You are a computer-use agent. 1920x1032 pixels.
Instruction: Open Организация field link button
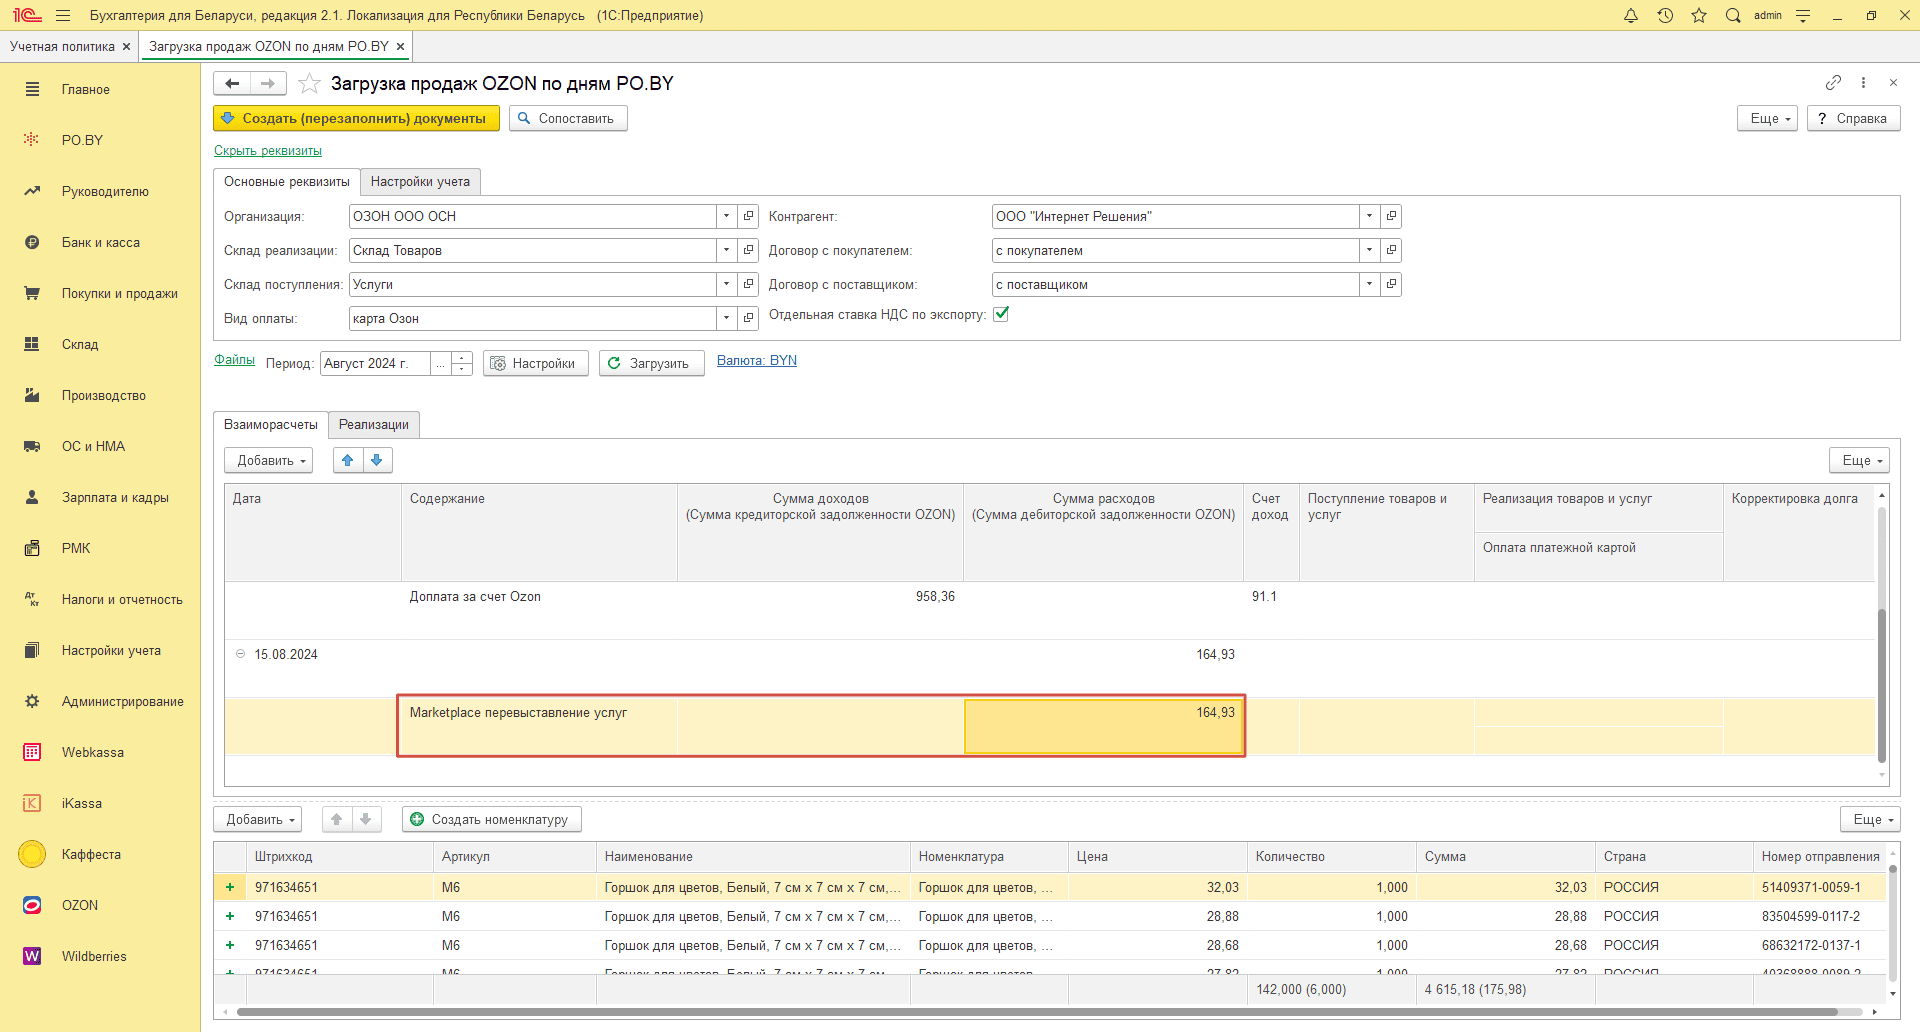[x=748, y=216]
